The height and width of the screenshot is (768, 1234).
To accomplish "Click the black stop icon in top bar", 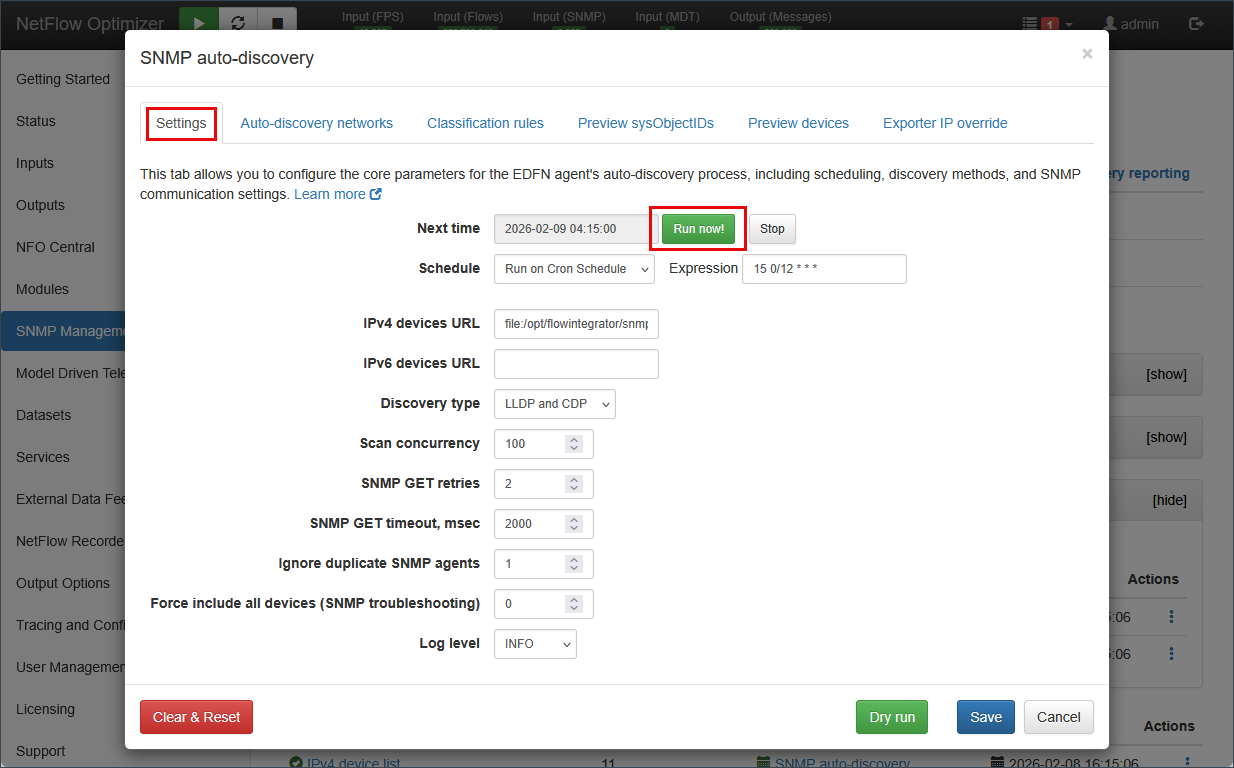I will coord(277,23).
